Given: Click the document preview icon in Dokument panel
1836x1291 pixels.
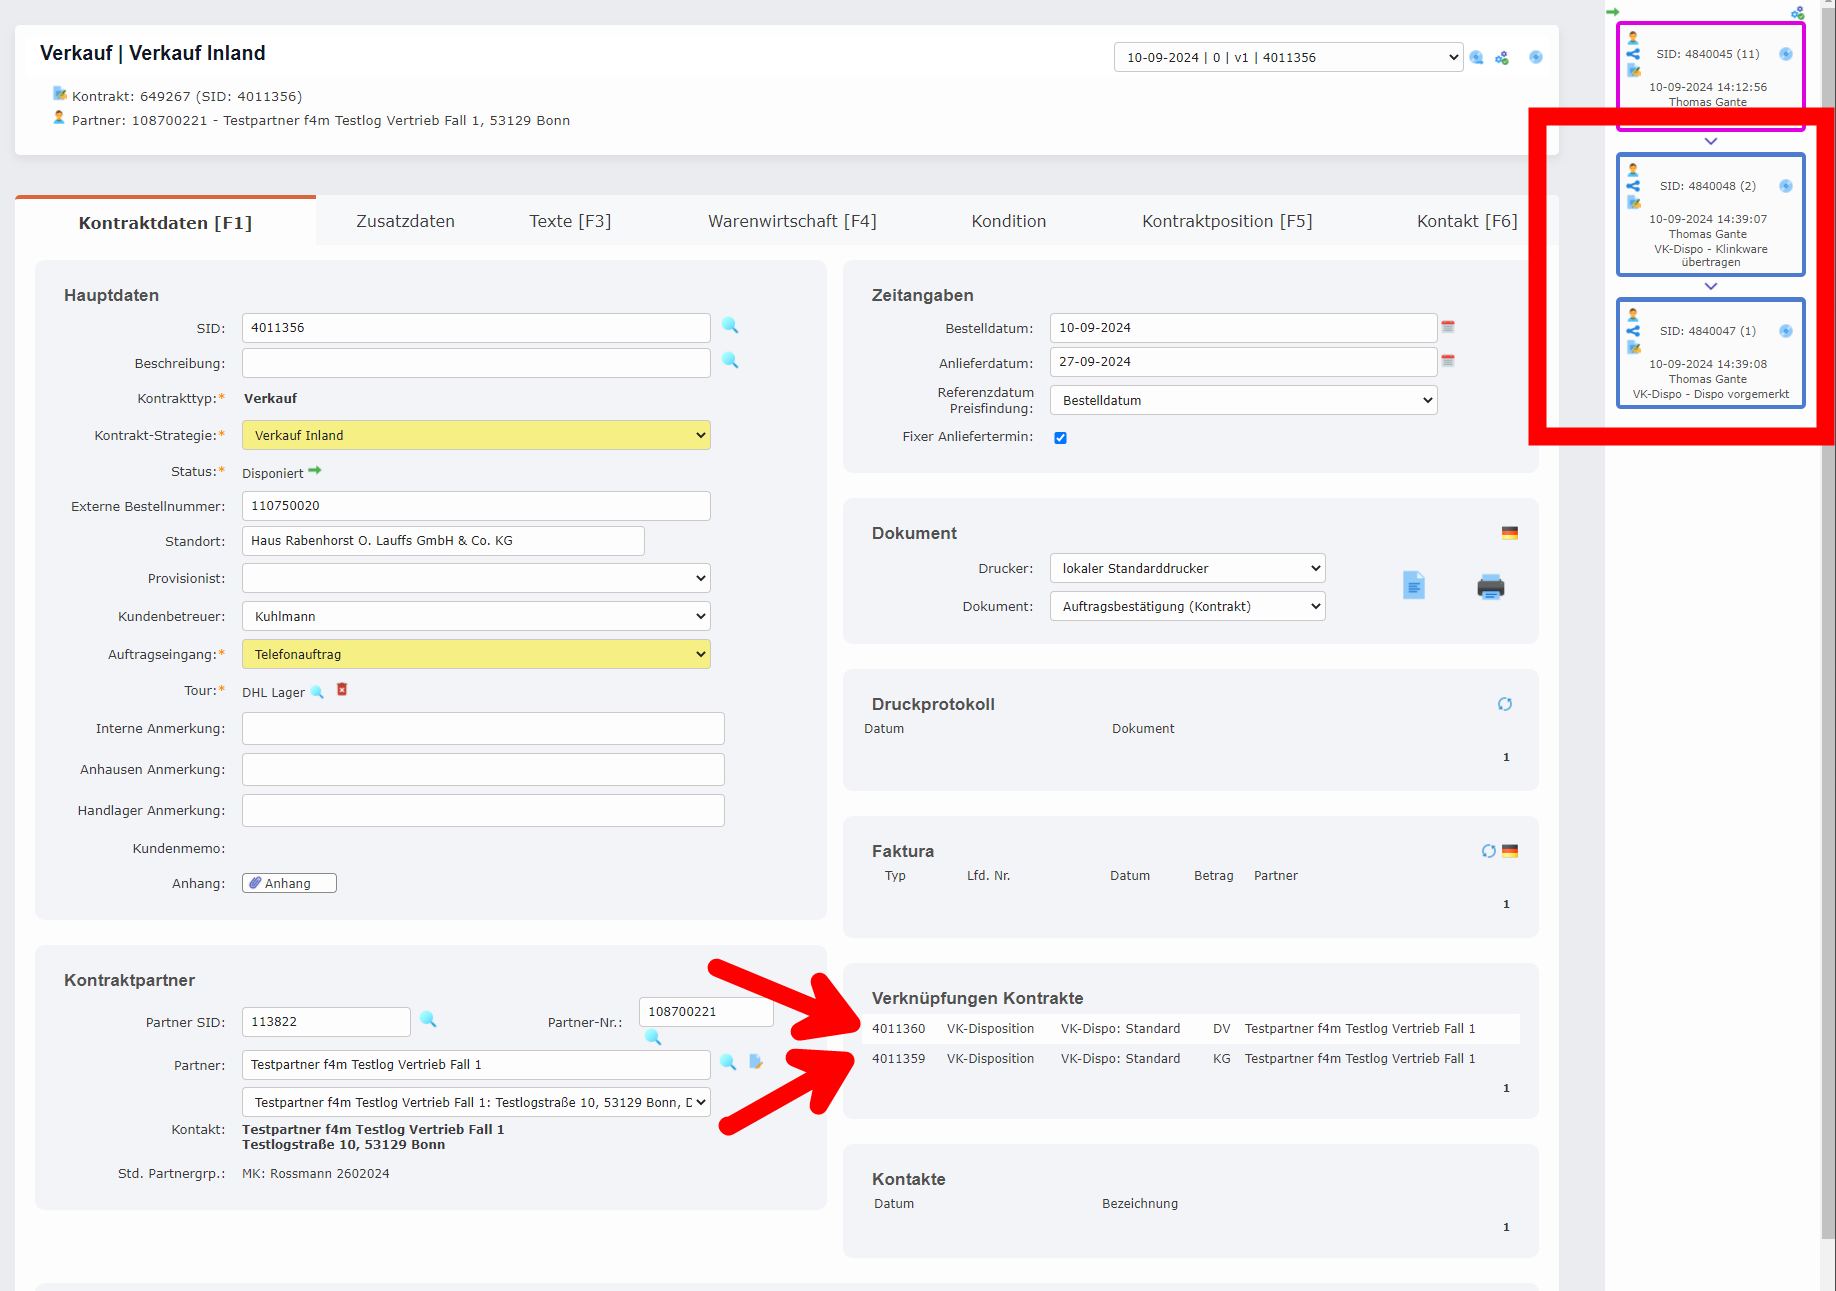Looking at the screenshot, I should click(1413, 586).
